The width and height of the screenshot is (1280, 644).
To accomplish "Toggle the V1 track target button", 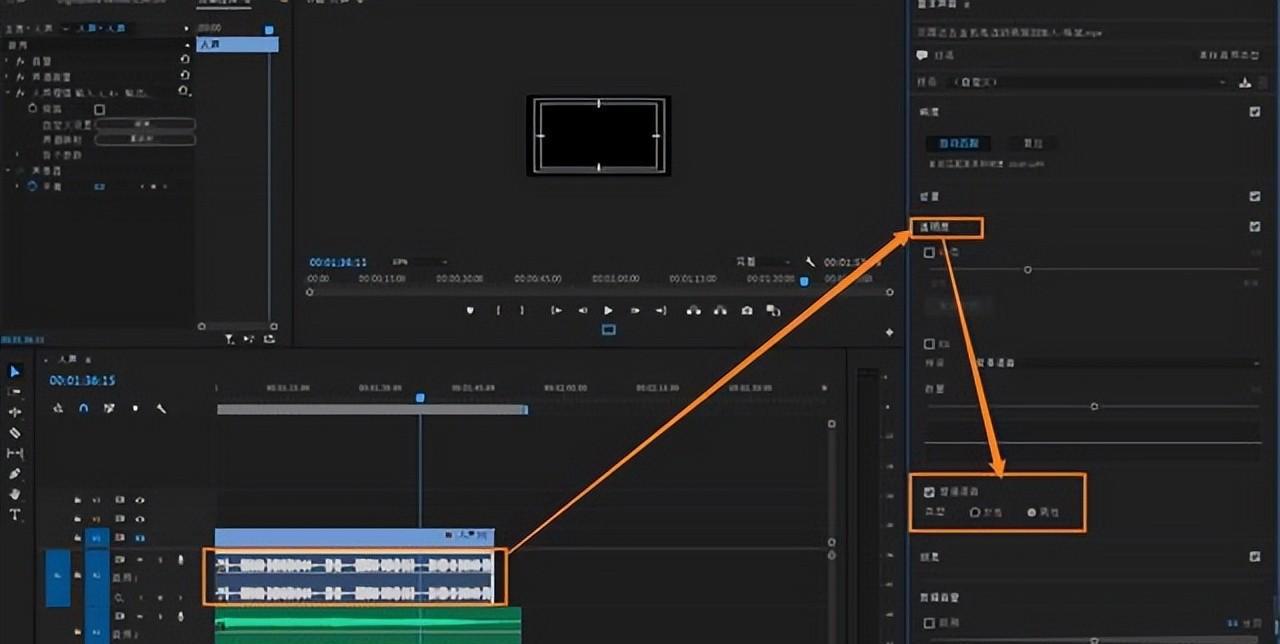I will pyautogui.click(x=97, y=538).
